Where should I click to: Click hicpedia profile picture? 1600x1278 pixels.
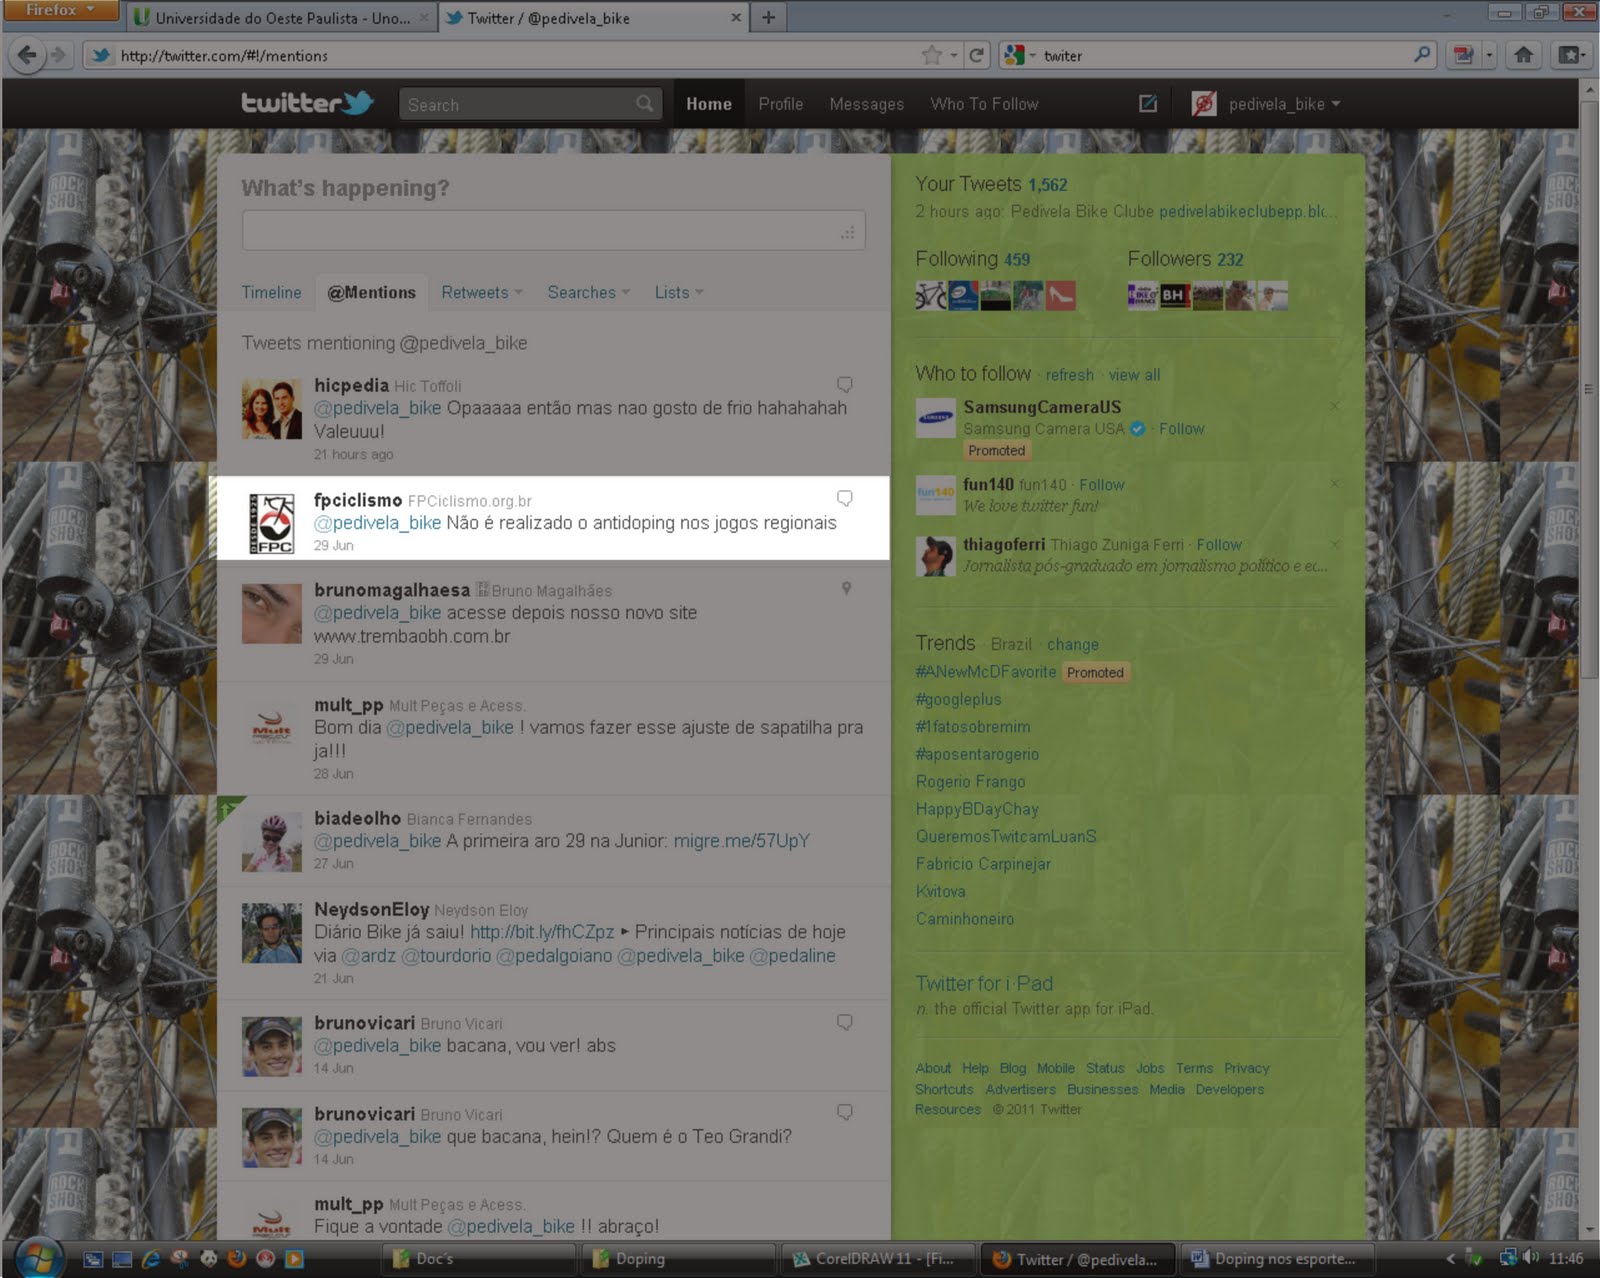272,409
